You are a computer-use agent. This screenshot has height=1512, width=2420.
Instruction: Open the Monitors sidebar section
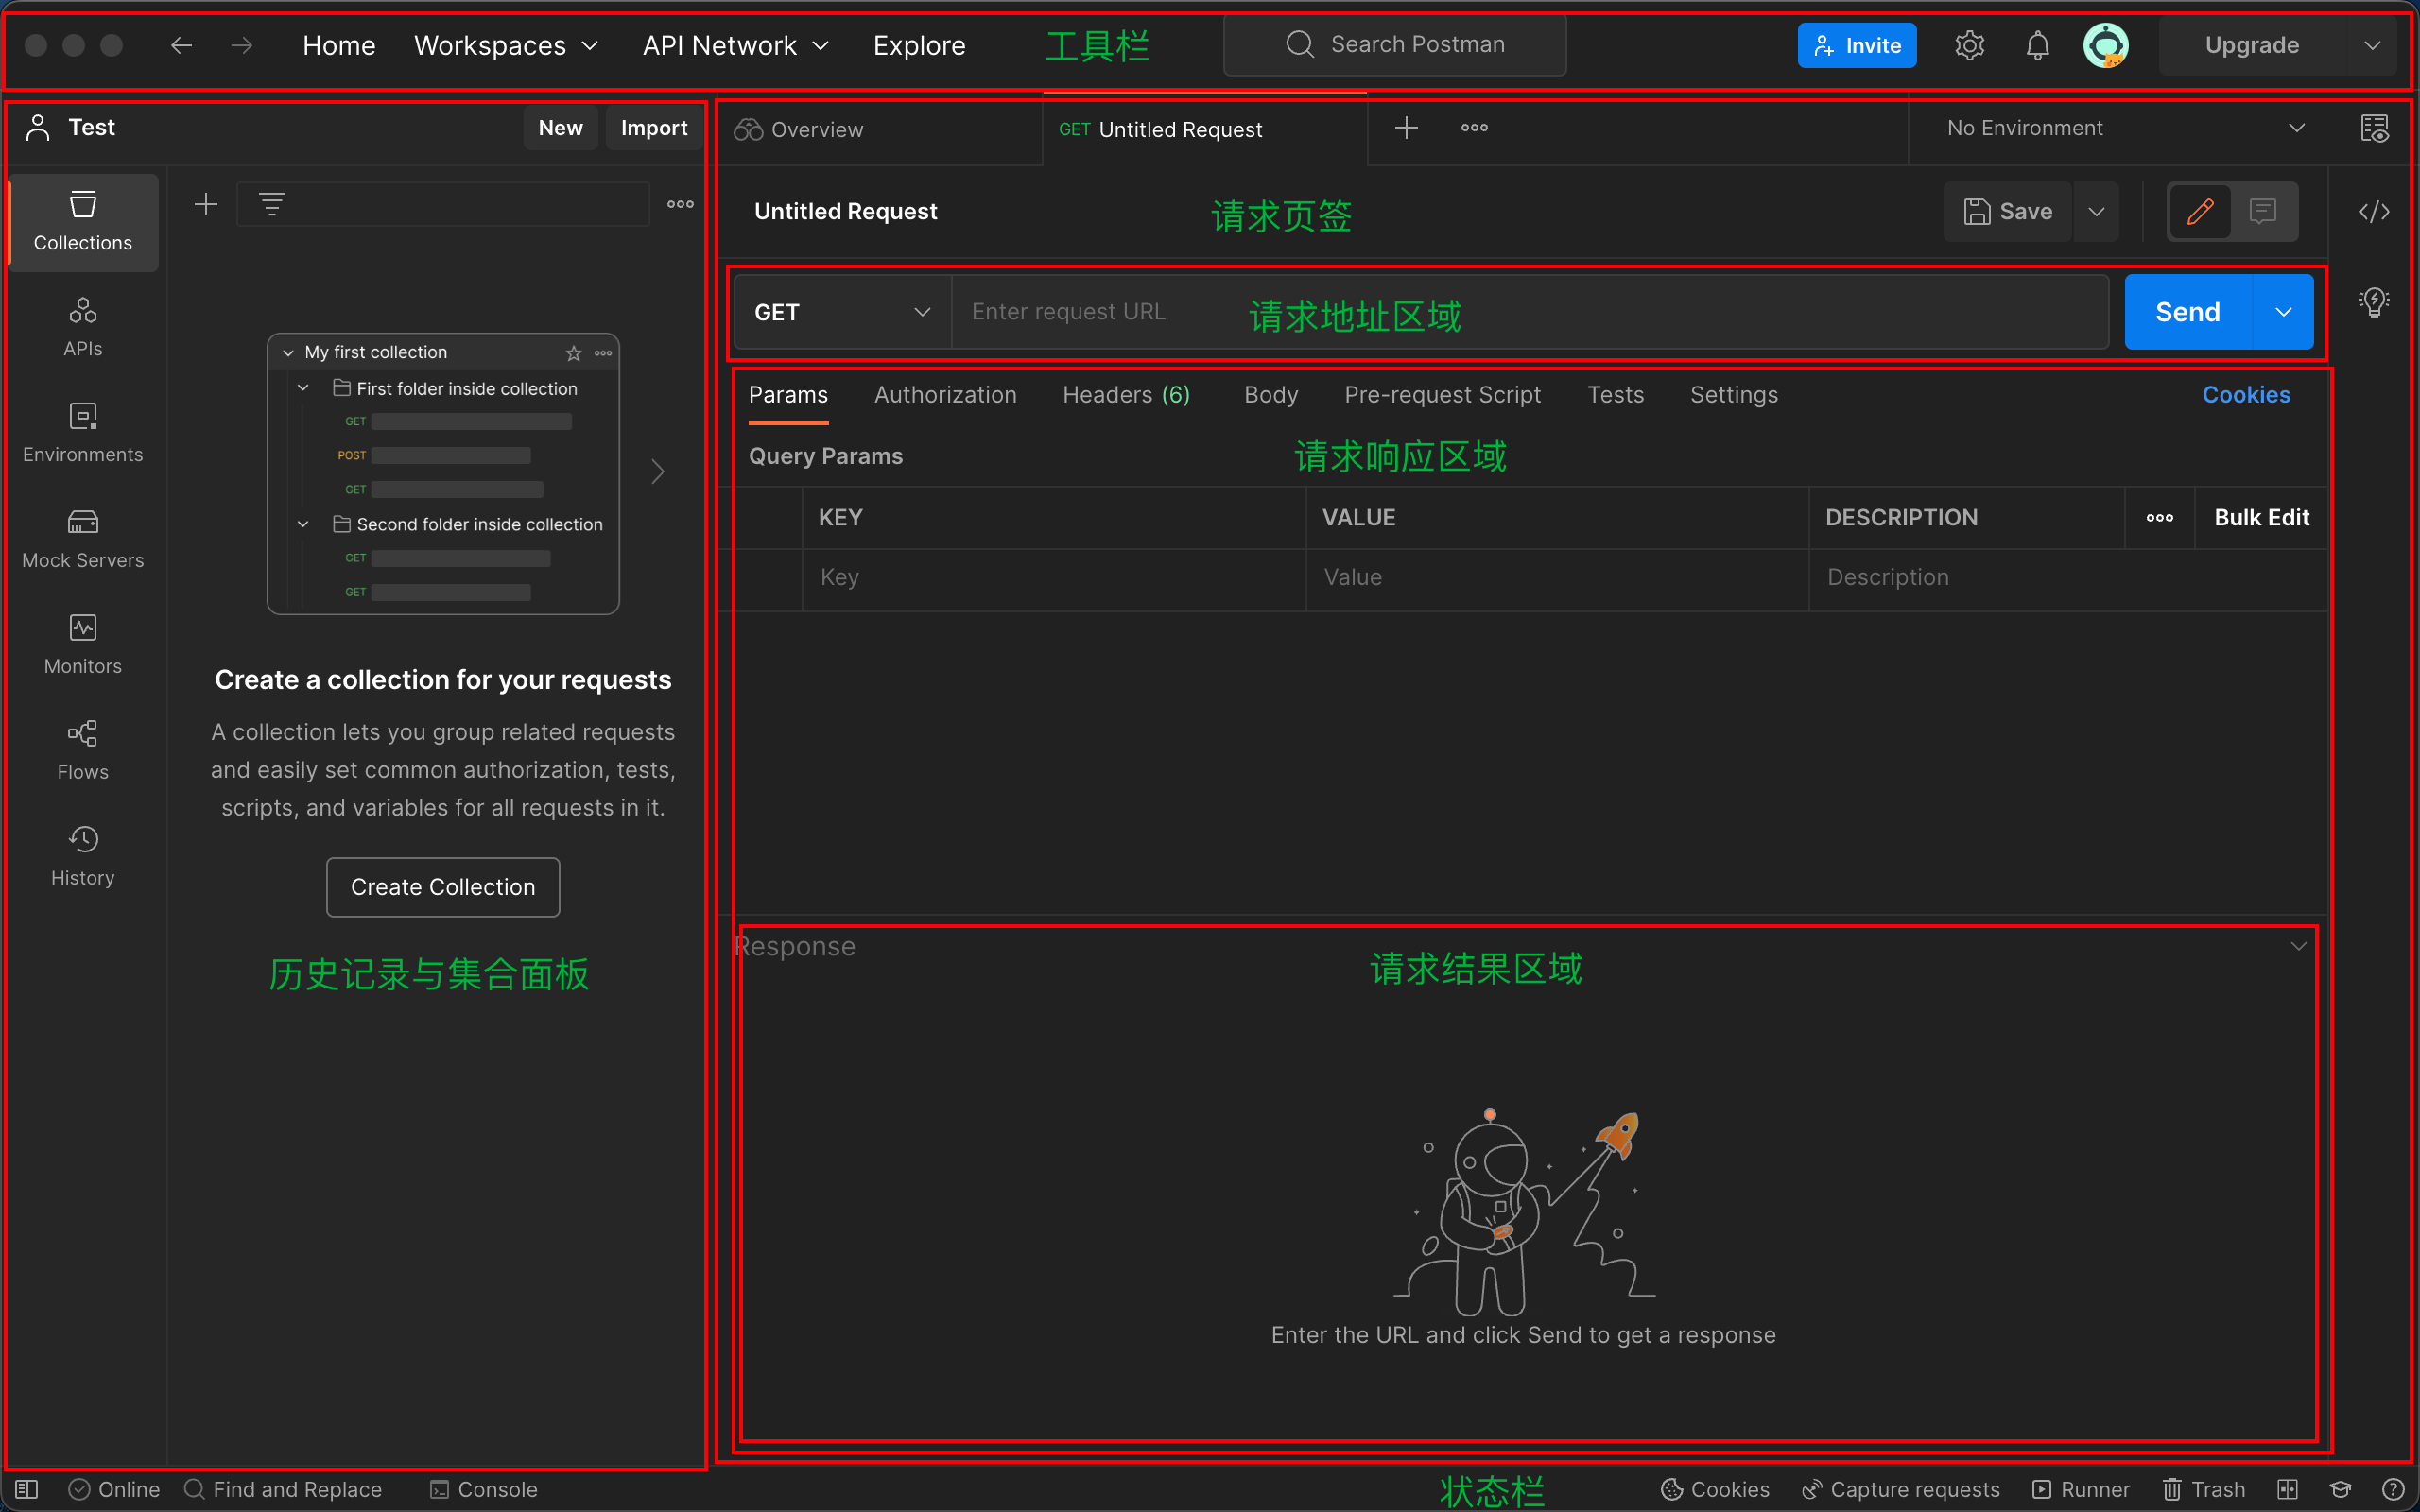83,644
